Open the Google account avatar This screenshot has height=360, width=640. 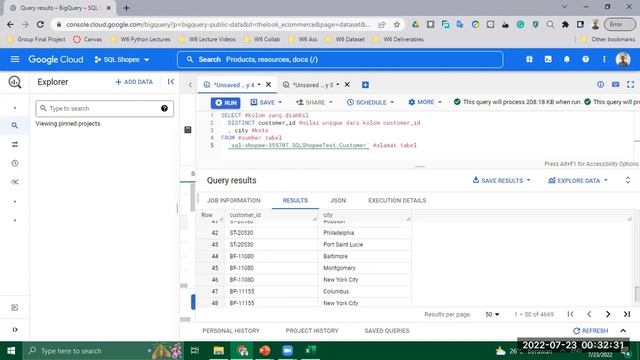coord(623,60)
